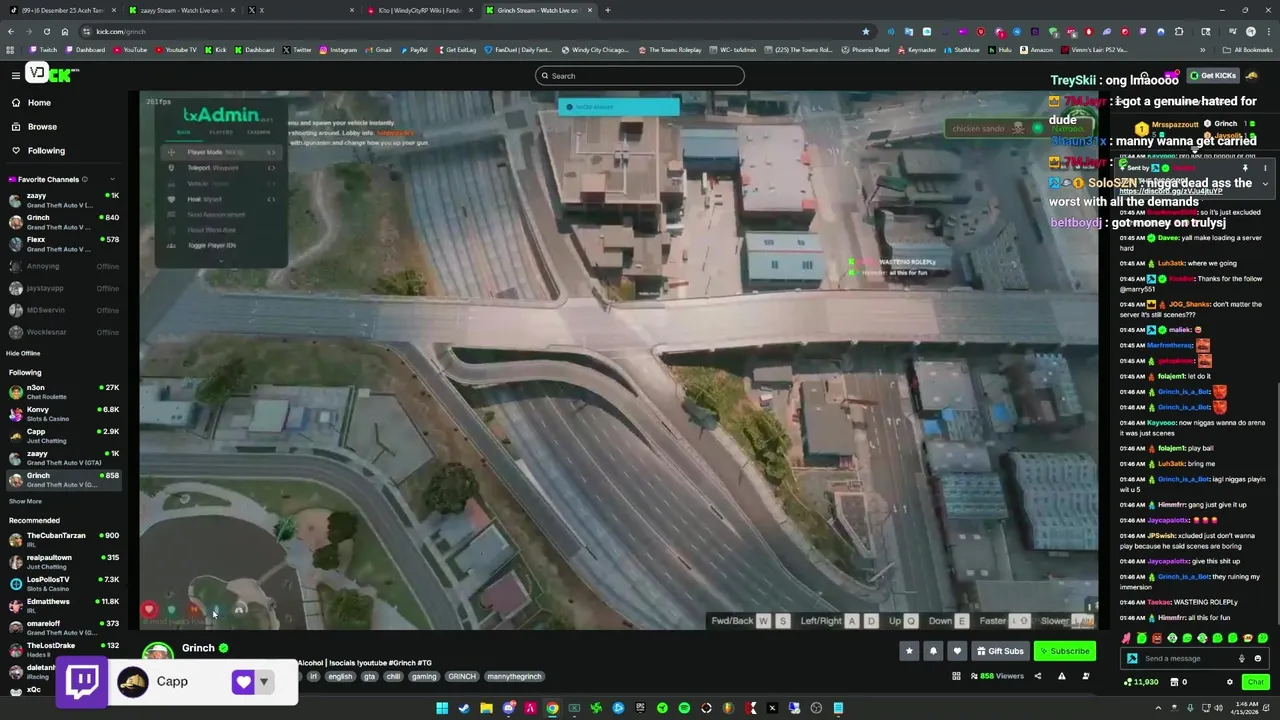Click the Twitch heart follow button for Capp
The image size is (1280, 720).
243,682
